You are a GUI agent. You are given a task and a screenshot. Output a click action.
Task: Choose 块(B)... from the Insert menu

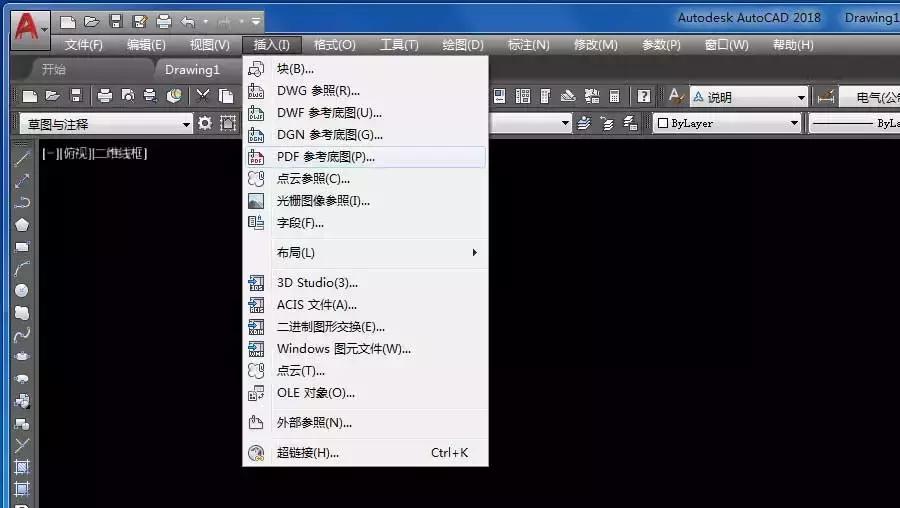366,69
